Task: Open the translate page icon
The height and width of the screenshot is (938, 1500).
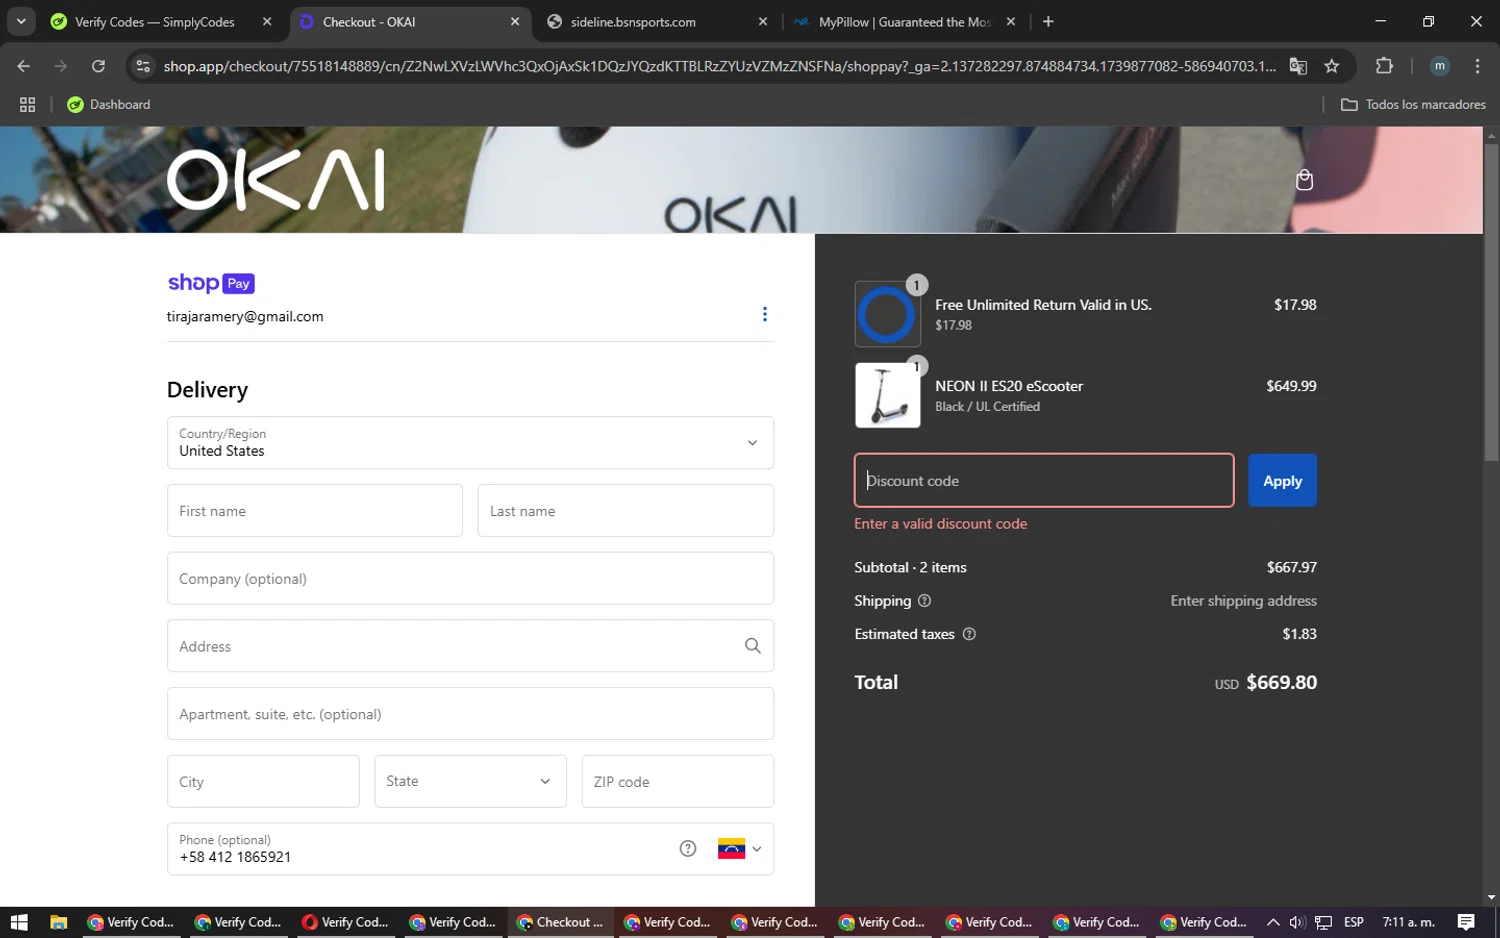Action: point(1298,66)
